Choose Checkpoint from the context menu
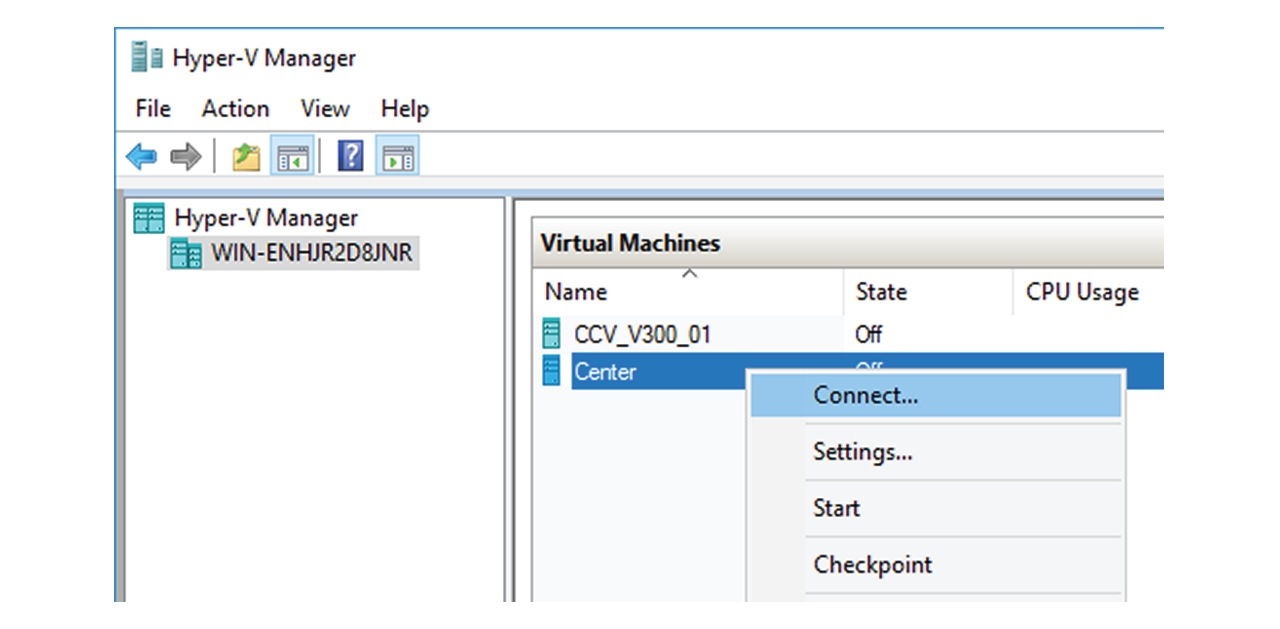Viewport: 1280px width, 629px height. [936, 564]
